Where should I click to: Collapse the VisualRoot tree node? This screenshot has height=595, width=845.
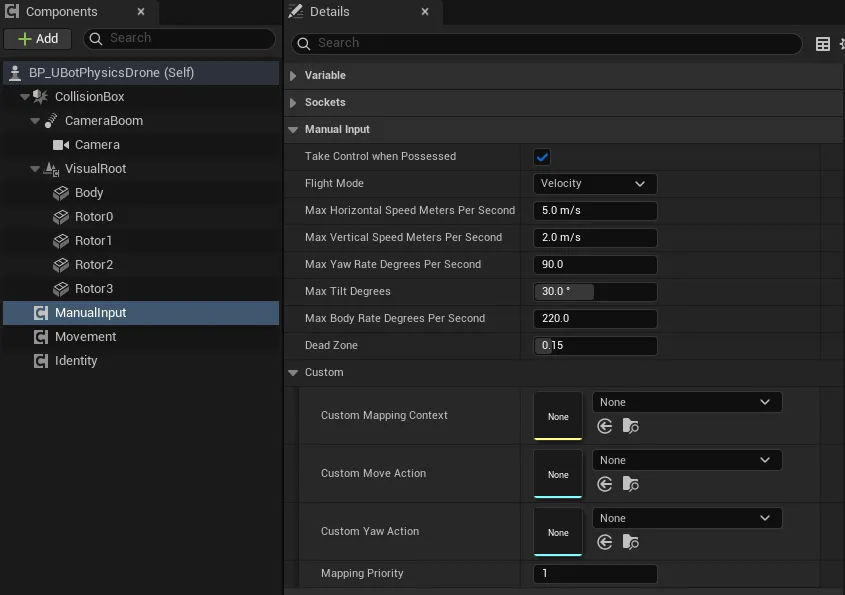coord(35,169)
